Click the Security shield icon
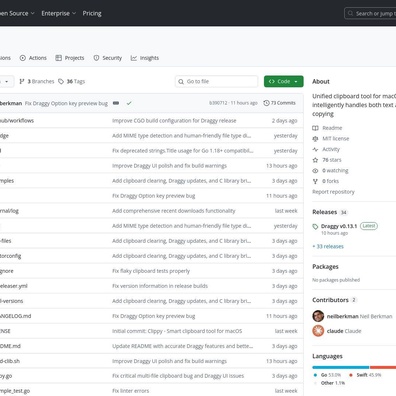 pos(96,58)
